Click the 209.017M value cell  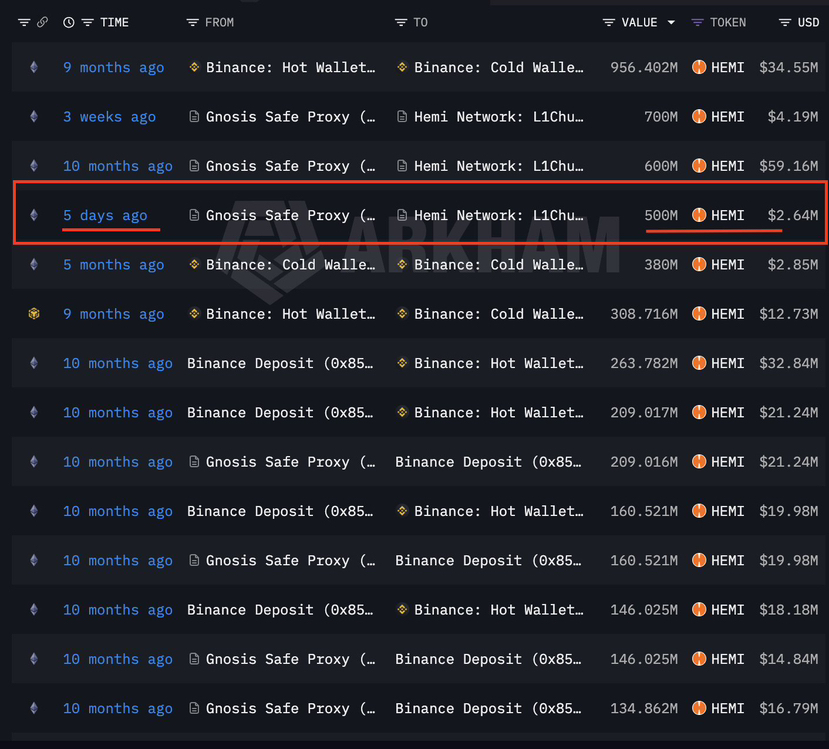coord(644,413)
